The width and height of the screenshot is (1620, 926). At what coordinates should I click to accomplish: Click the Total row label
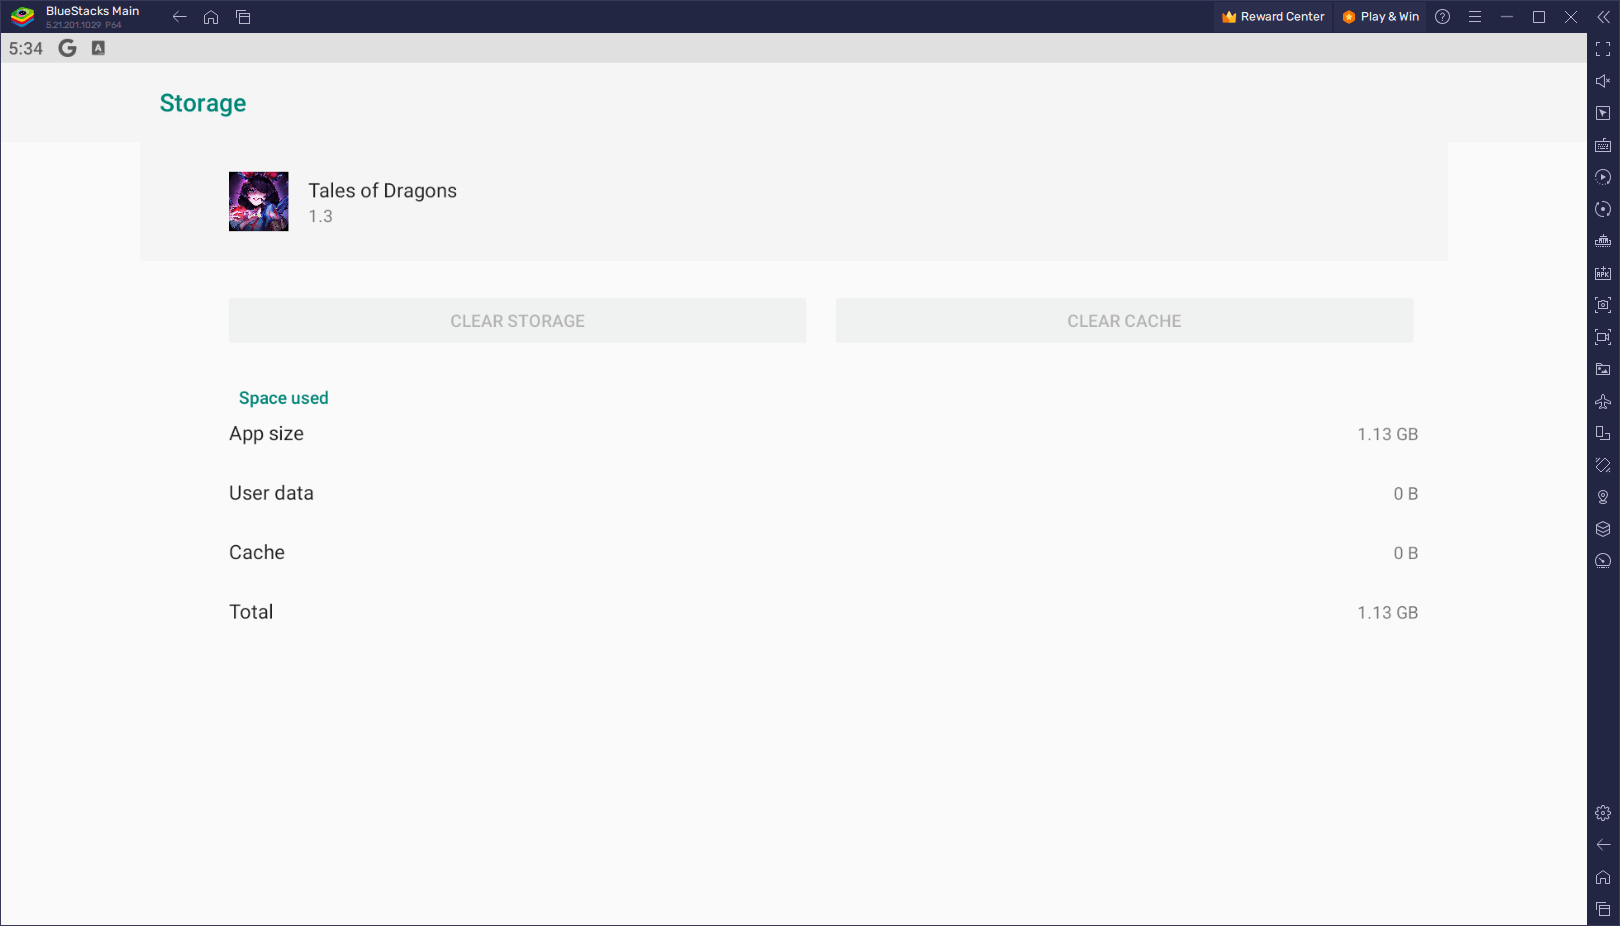click(x=251, y=612)
